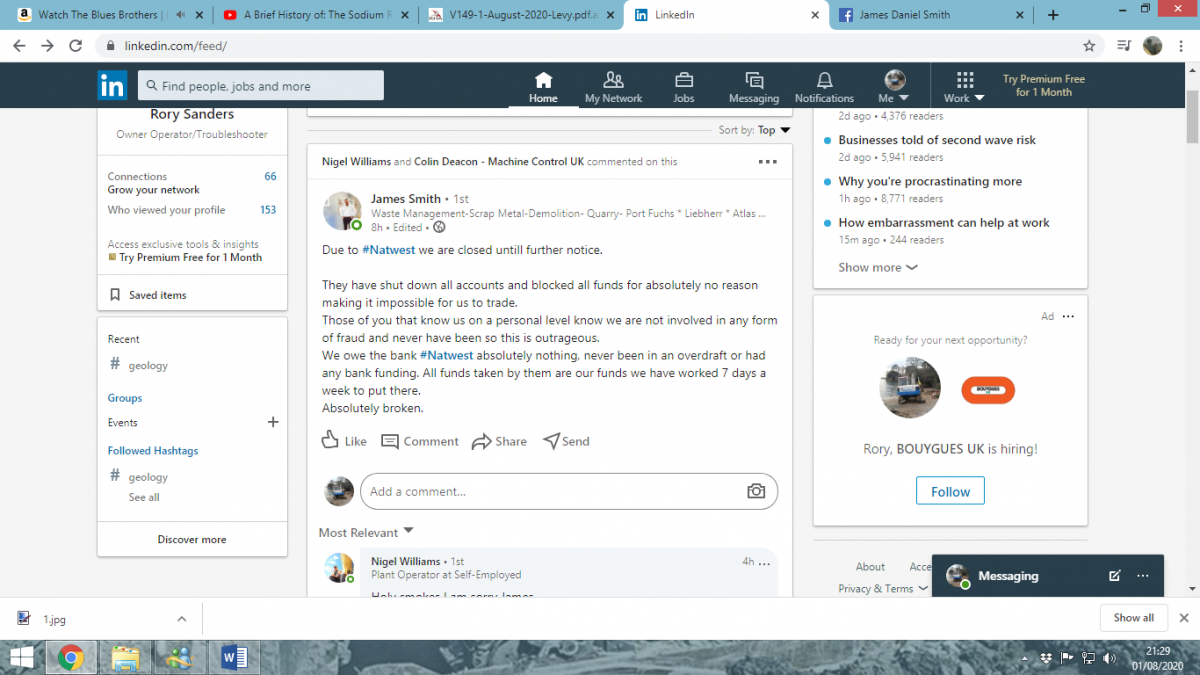Image resolution: width=1200 pixels, height=675 pixels.
Task: Reload the page in Chrome
Action: [75, 46]
